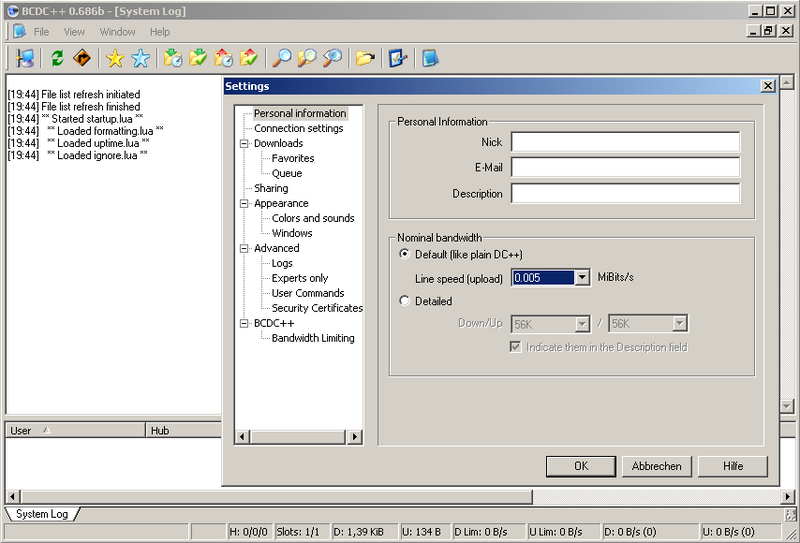
Task: Sort by the Hub column header
Action: [x=184, y=430]
